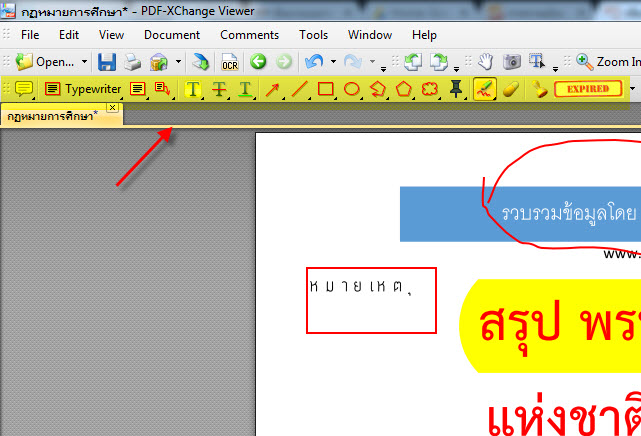Select the Select Text tool
Image resolution: width=641 pixels, height=436 pixels.
point(537,62)
